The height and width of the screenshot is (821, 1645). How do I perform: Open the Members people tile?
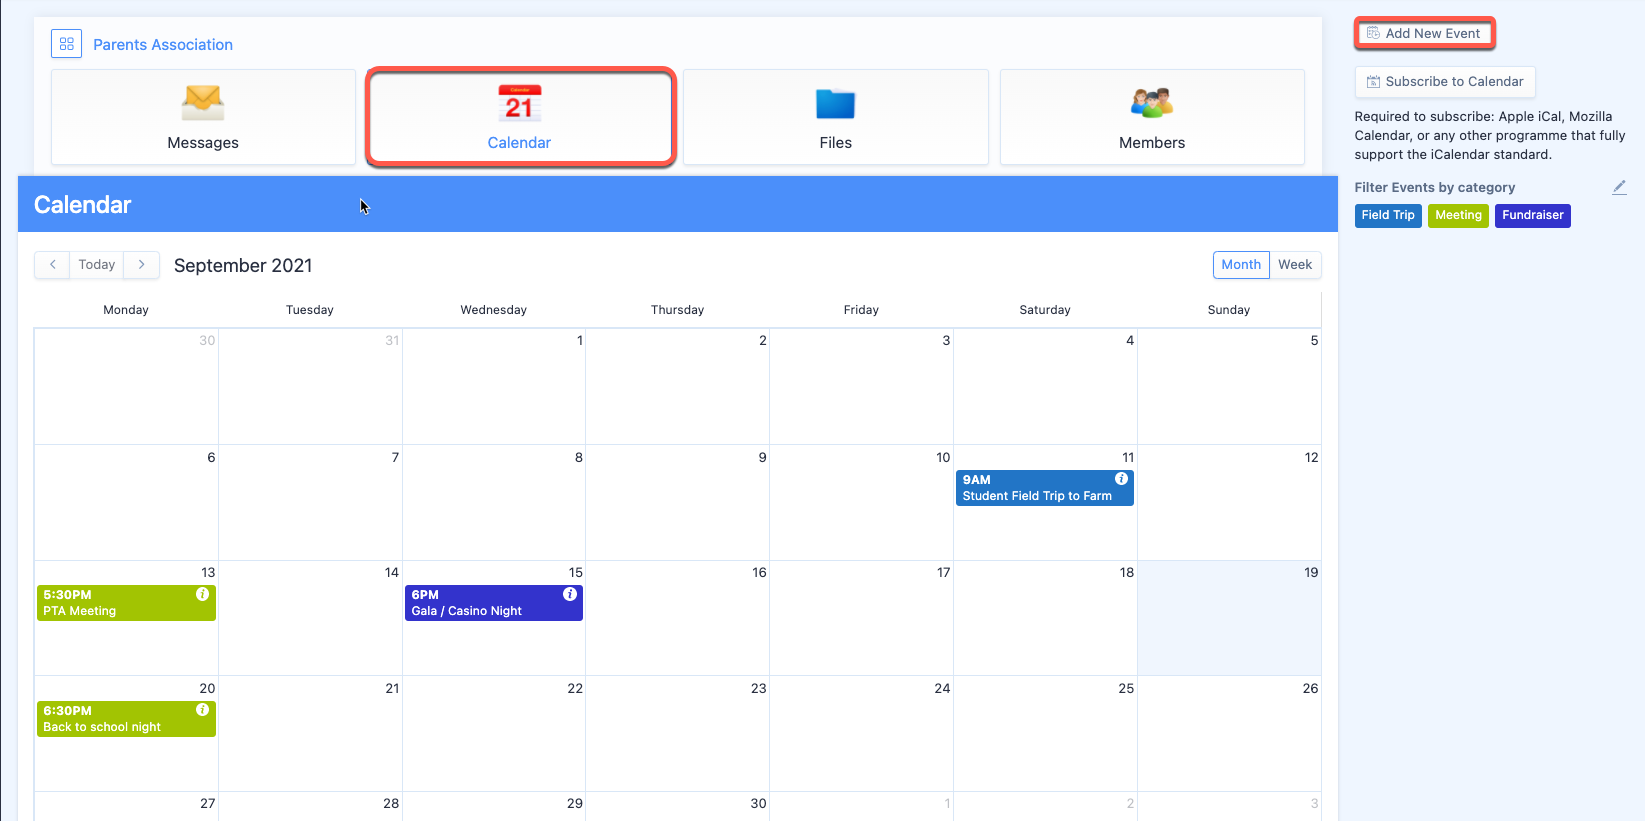(1152, 117)
